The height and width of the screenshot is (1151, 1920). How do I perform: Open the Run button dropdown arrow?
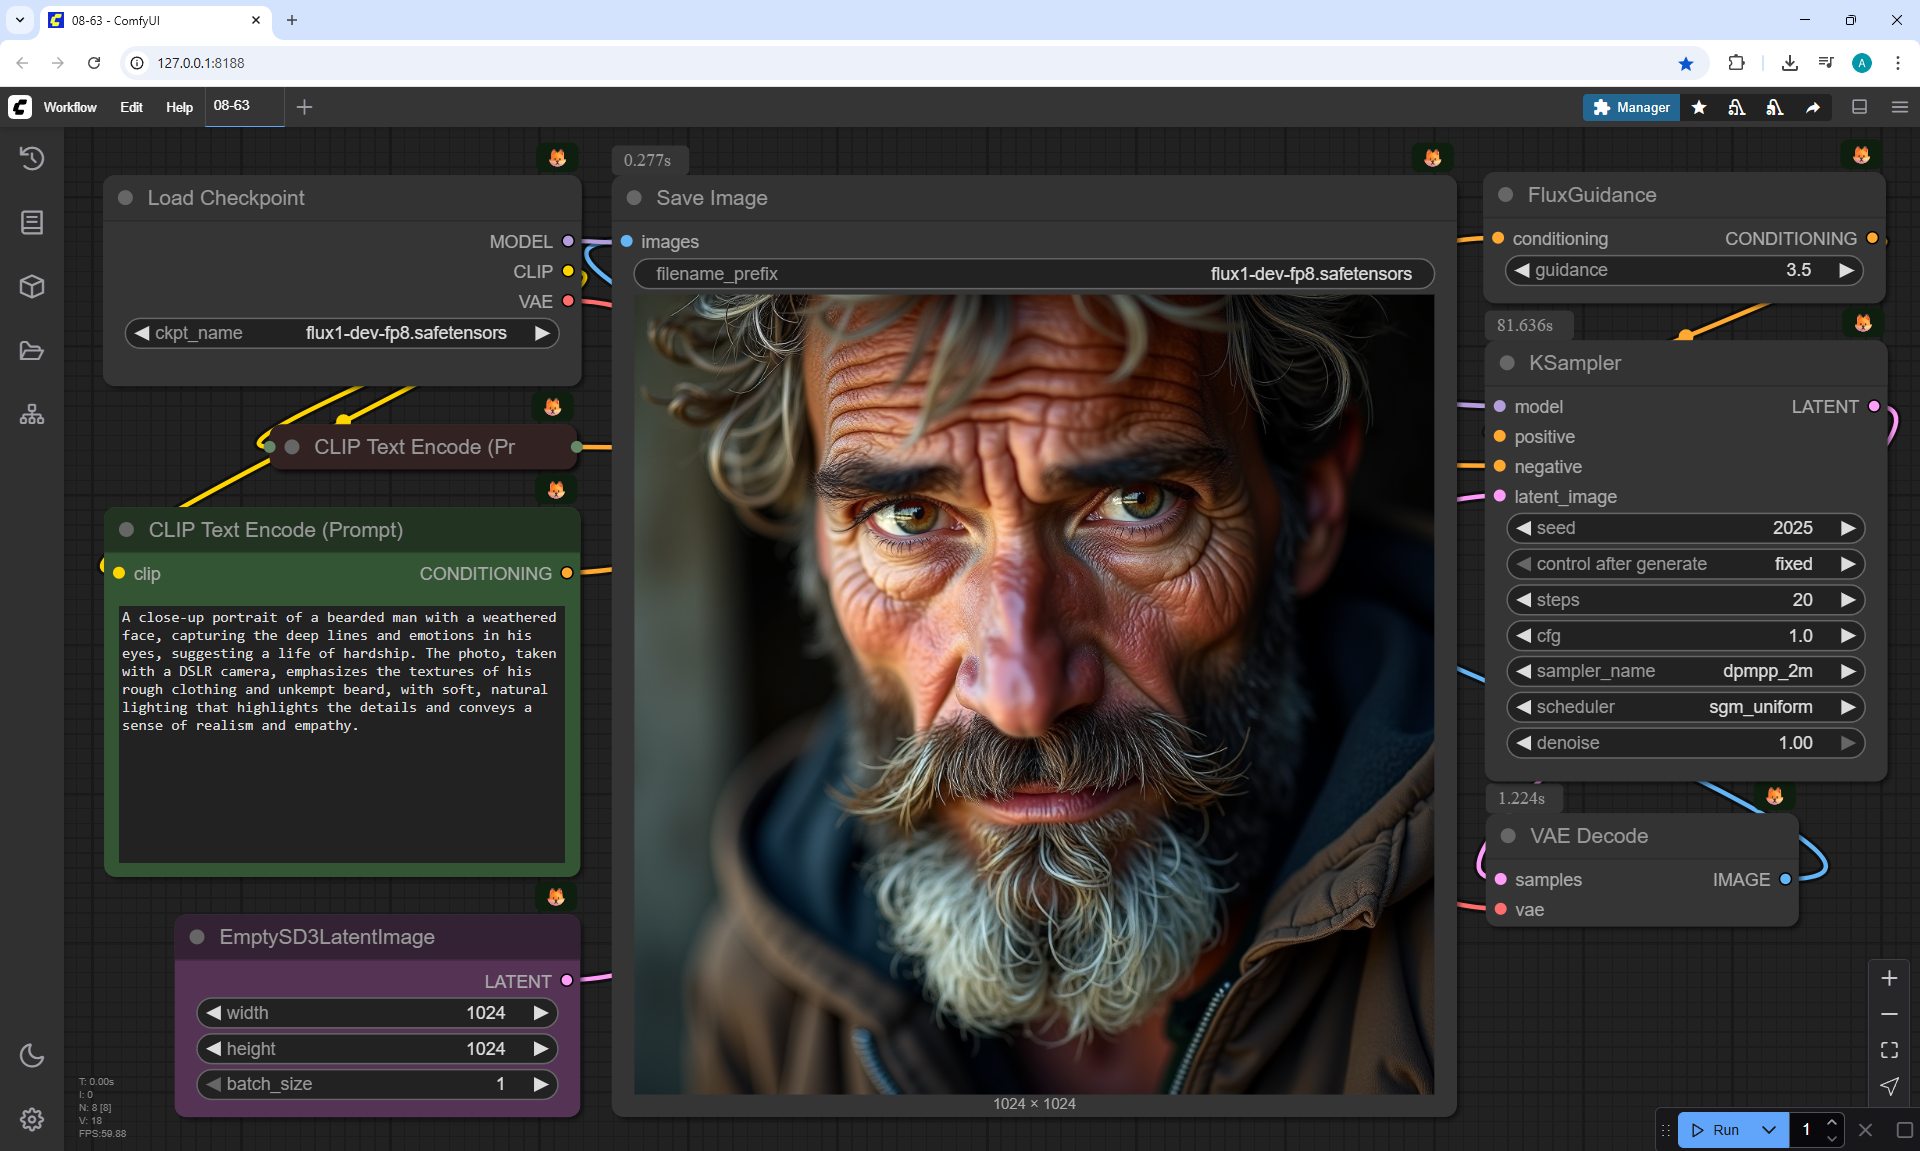click(x=1769, y=1130)
